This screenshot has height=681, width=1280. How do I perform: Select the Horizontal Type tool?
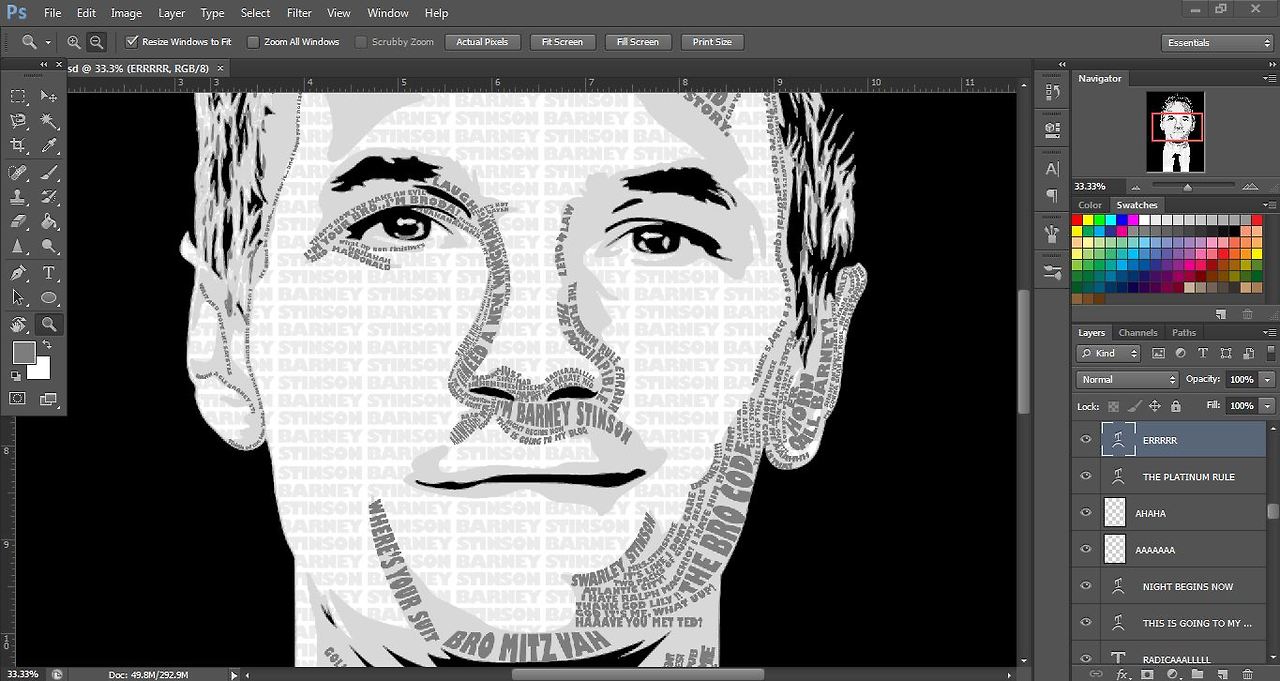(49, 273)
